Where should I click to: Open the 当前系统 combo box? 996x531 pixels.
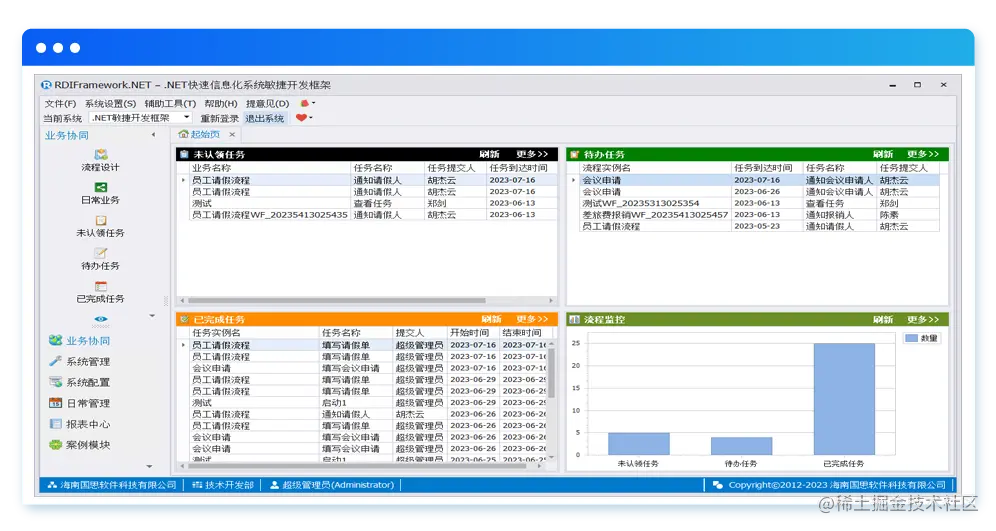pos(139,118)
